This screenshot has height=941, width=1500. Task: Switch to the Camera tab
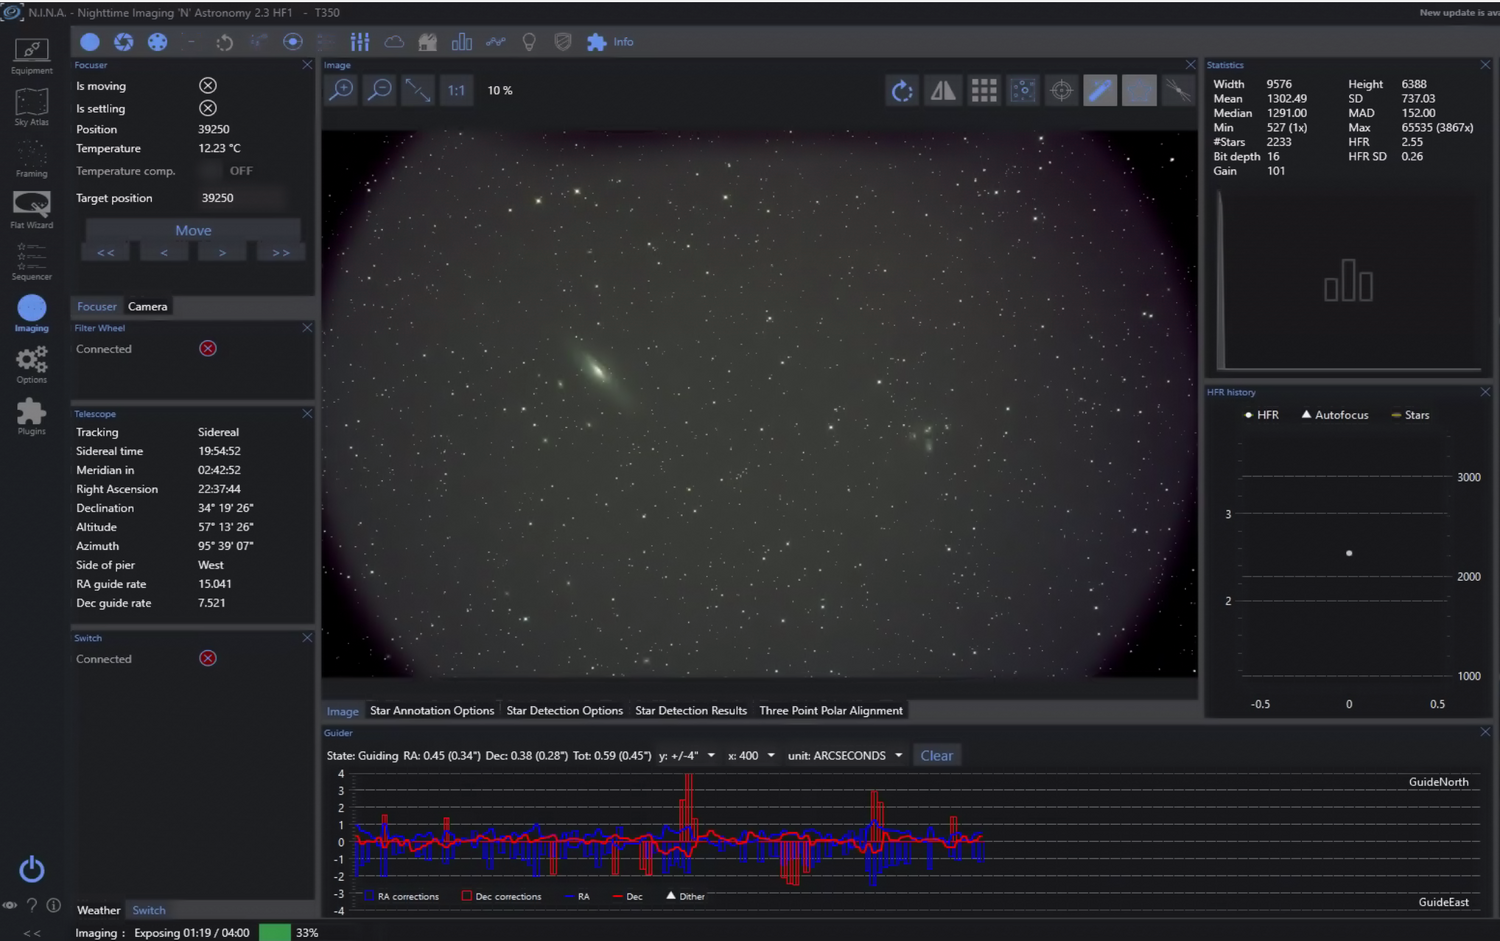click(147, 307)
